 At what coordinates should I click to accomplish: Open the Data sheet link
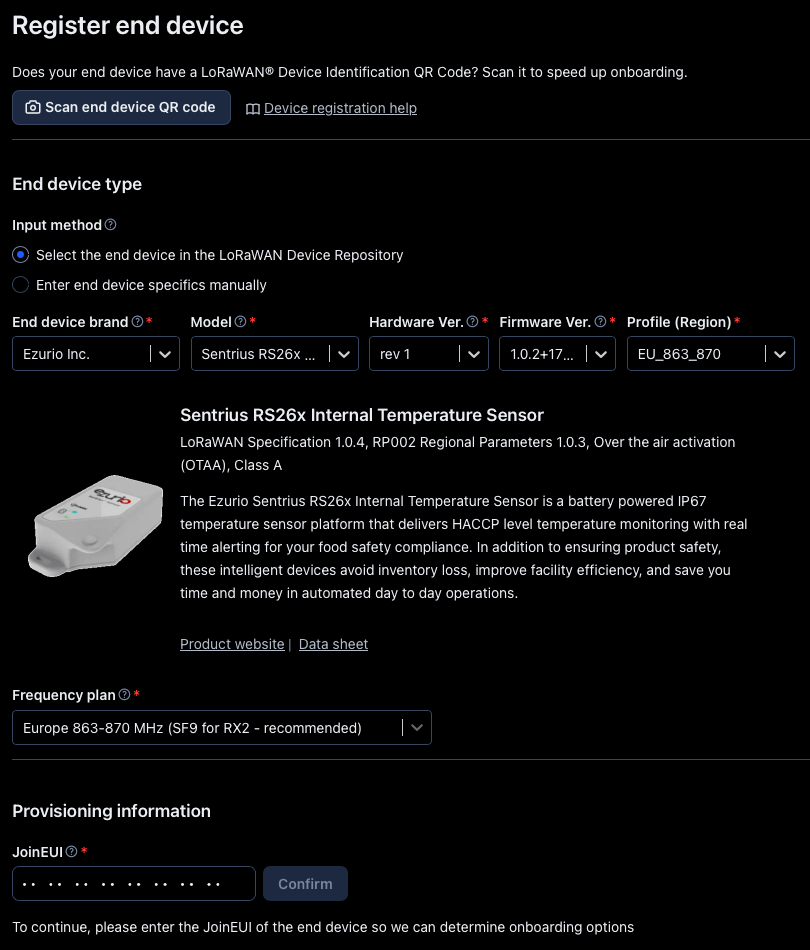(333, 644)
